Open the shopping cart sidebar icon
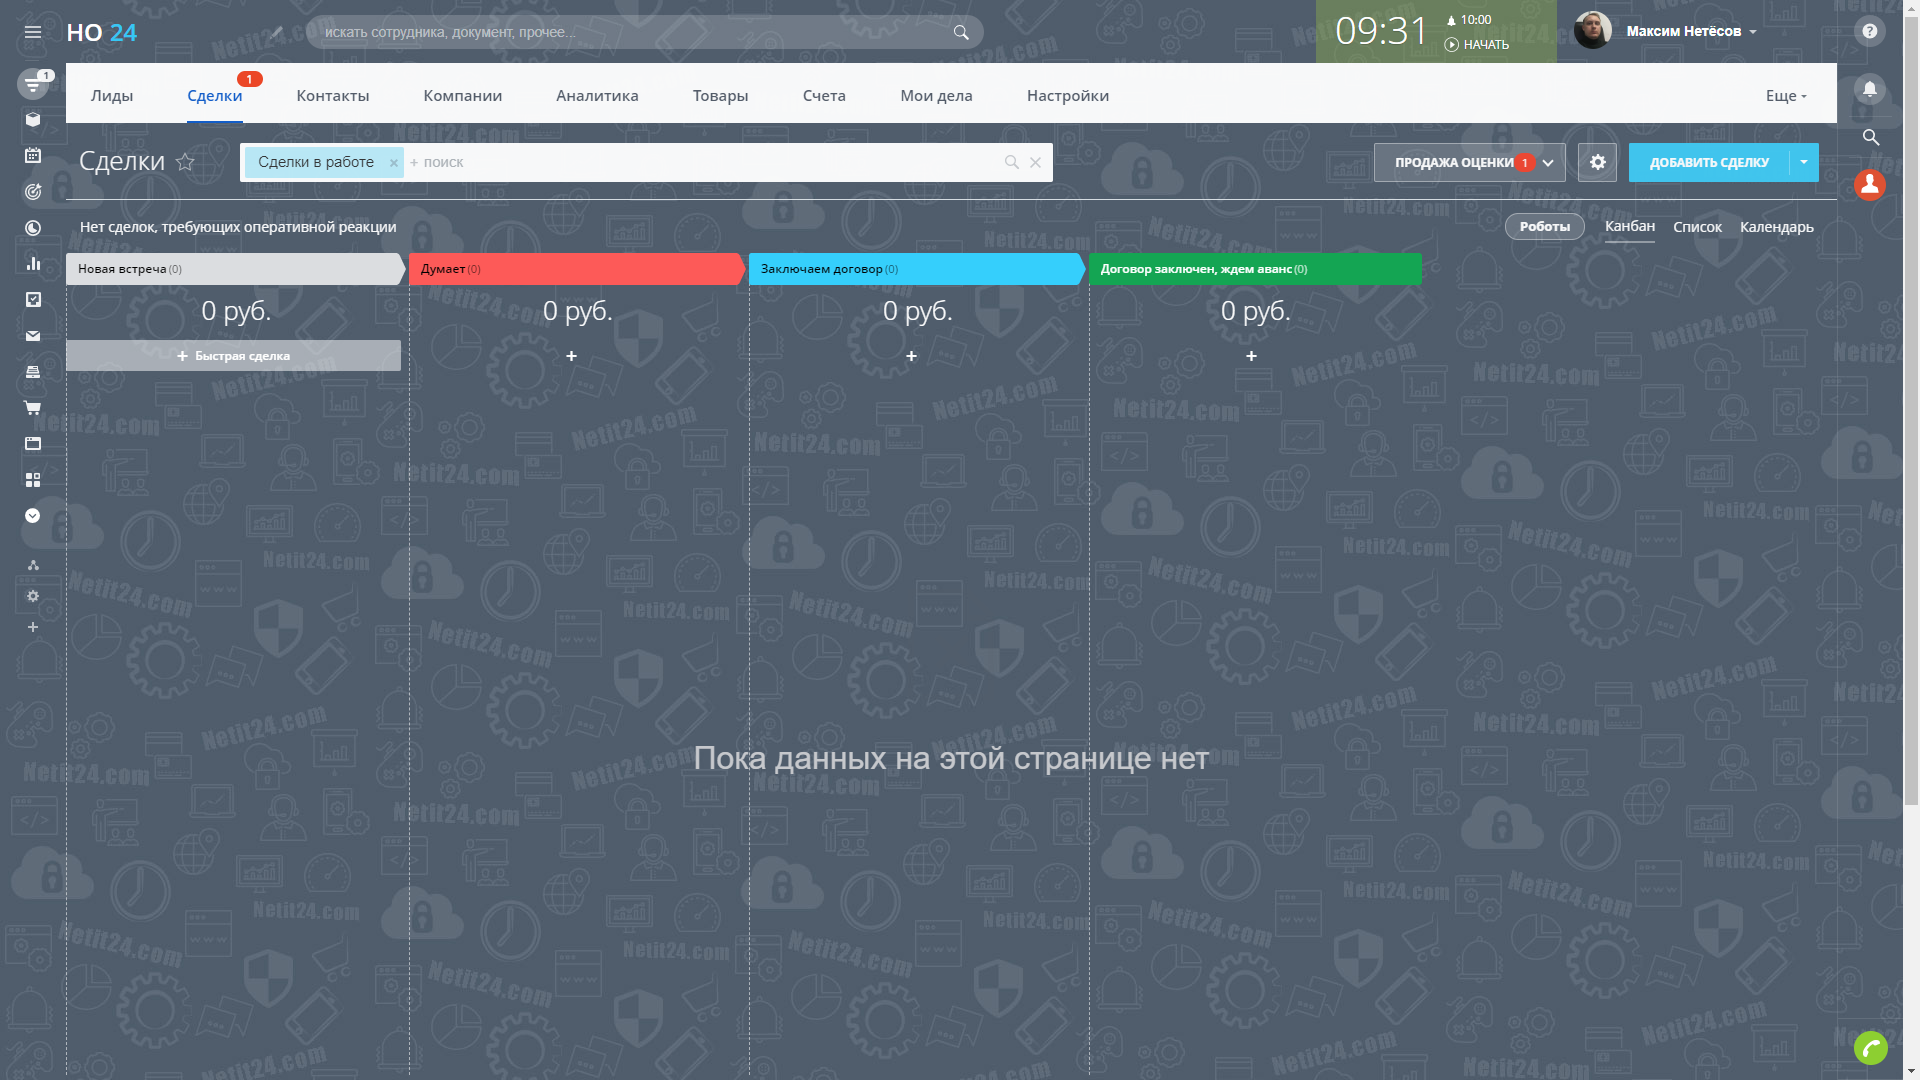Screen dimensions: 1920x1080 click(x=33, y=408)
